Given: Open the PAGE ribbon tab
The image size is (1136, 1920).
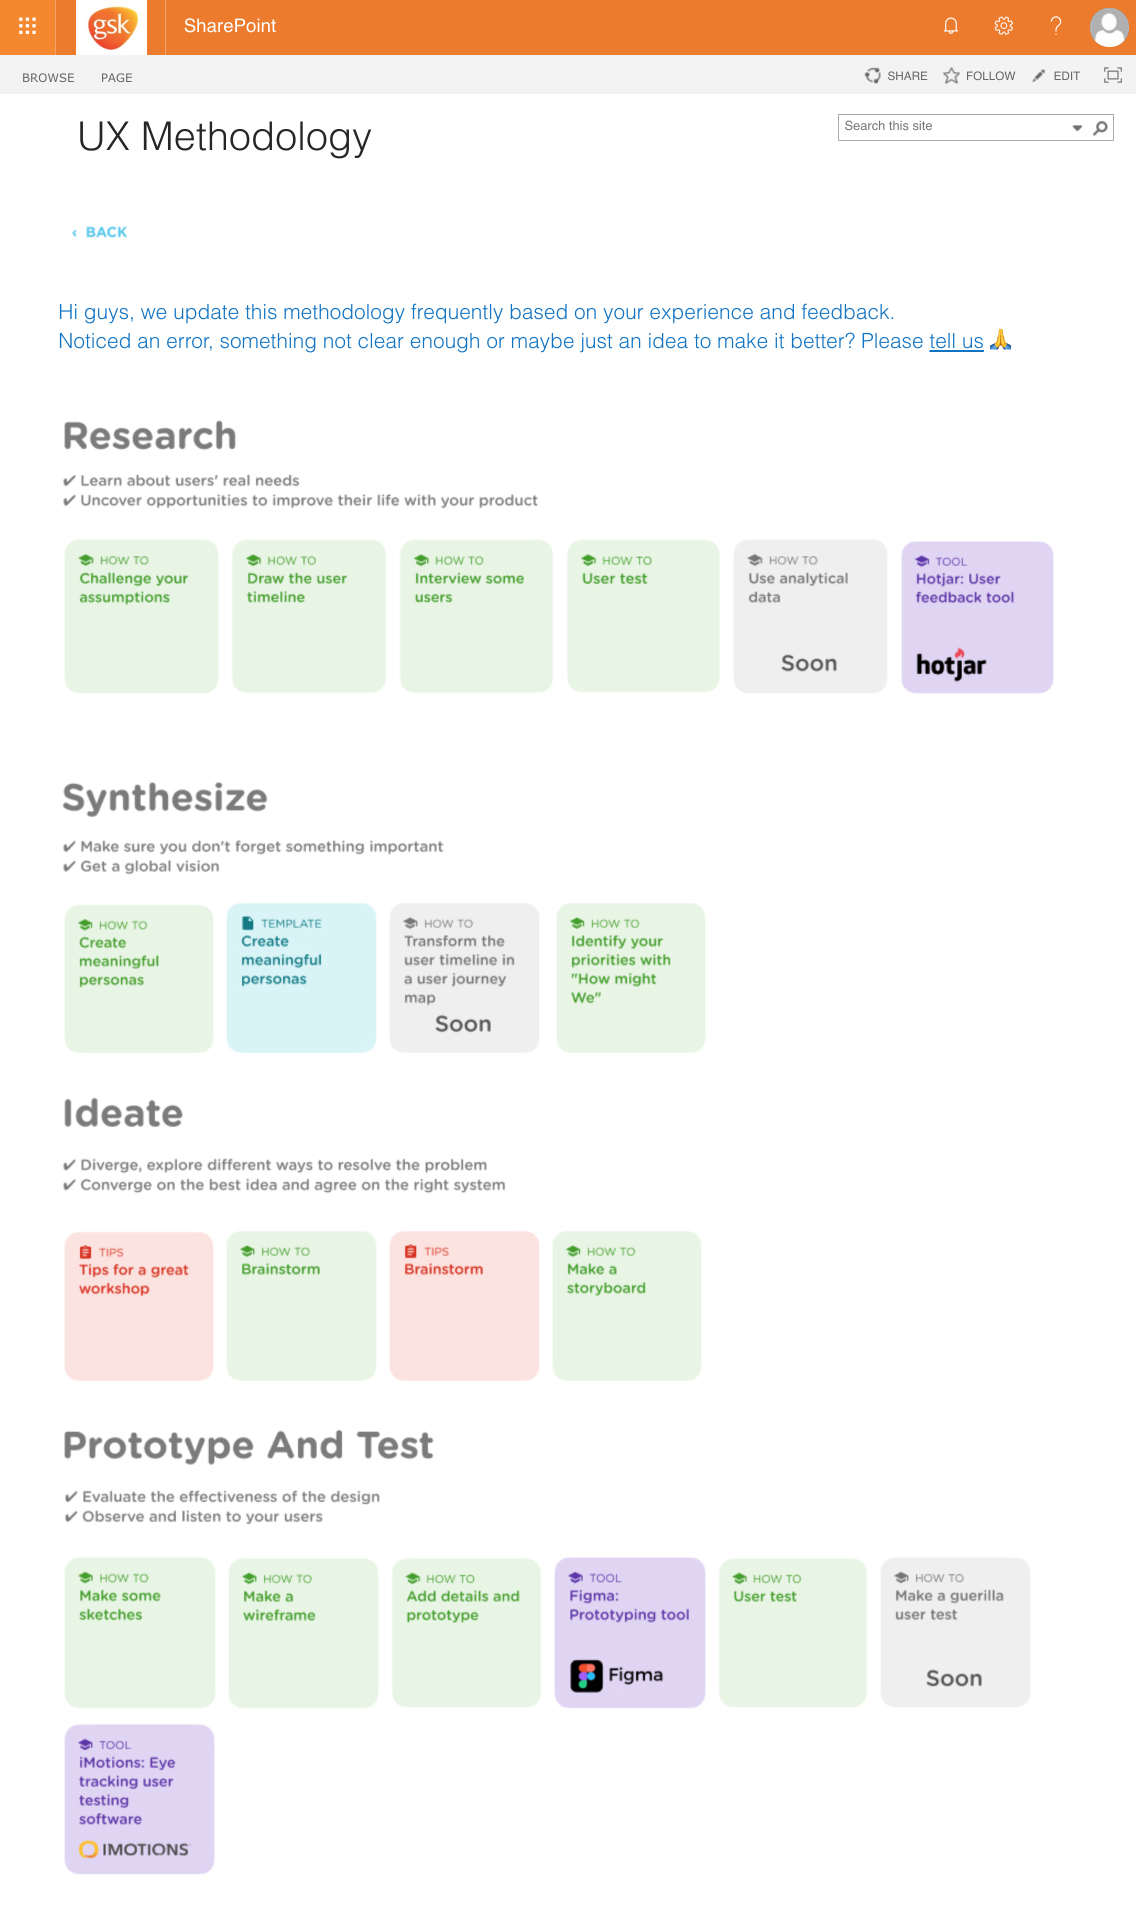Looking at the screenshot, I should [x=116, y=78].
